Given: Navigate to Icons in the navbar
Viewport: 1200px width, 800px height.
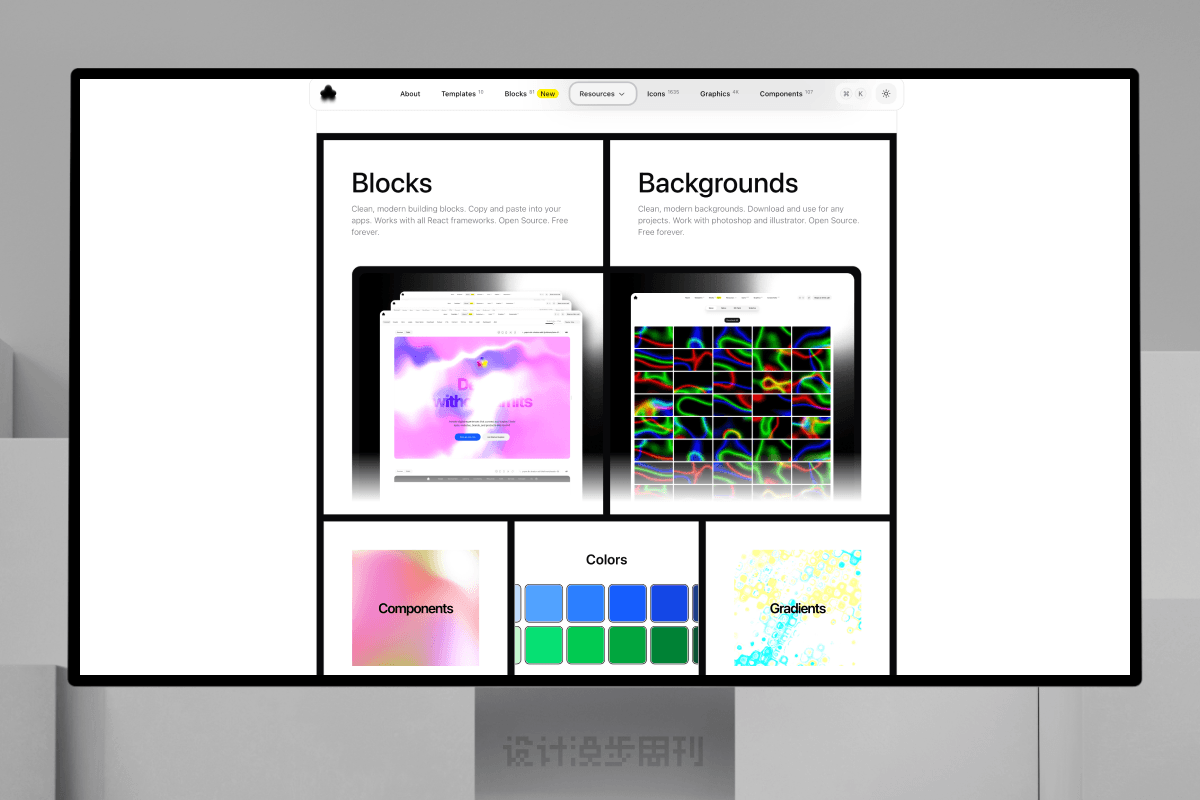Looking at the screenshot, I should pos(656,94).
